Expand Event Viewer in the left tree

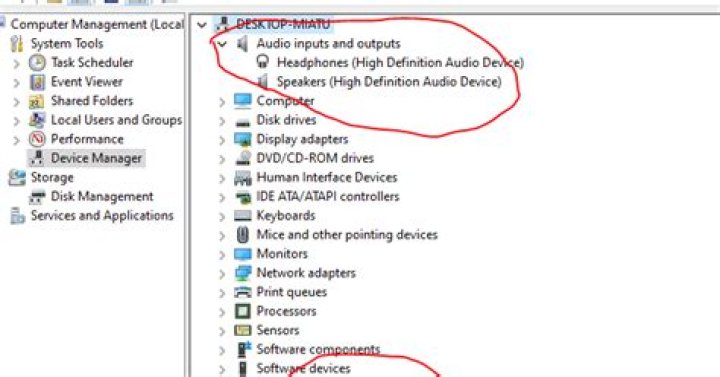coord(17,82)
